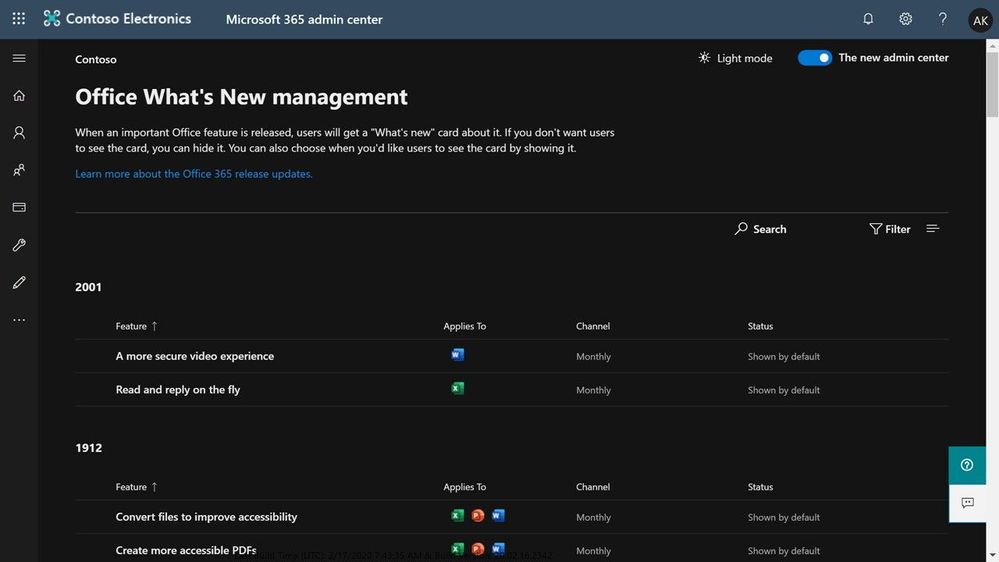This screenshot has width=999, height=562.
Task: Click Status header in 1912 section
Action: 760,486
